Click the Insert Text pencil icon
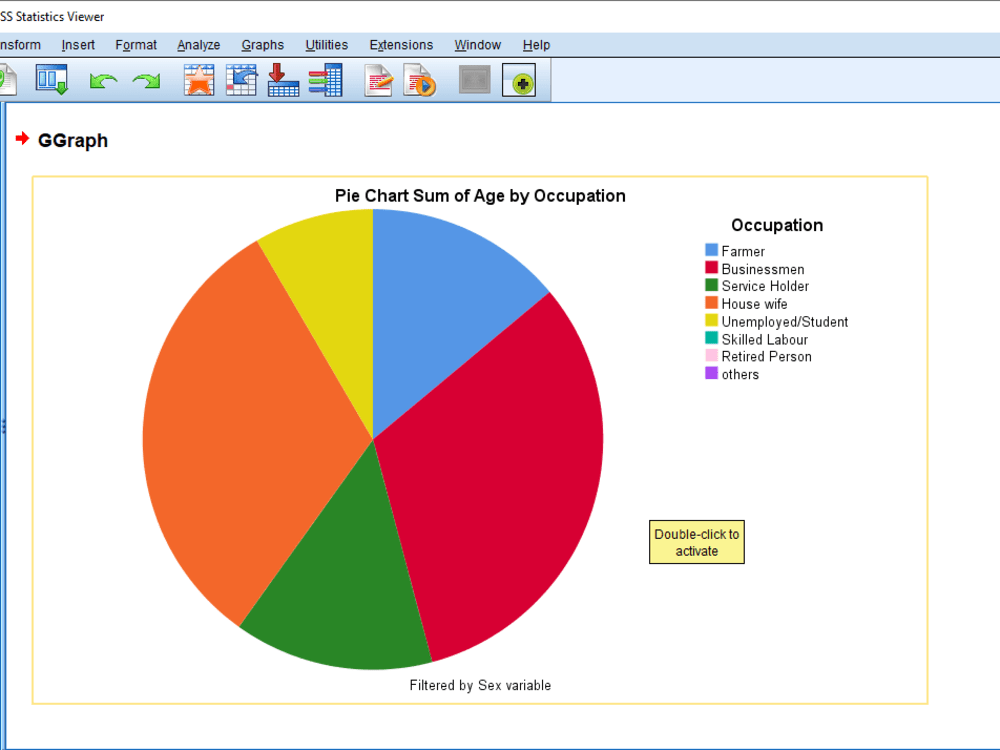 tap(377, 81)
